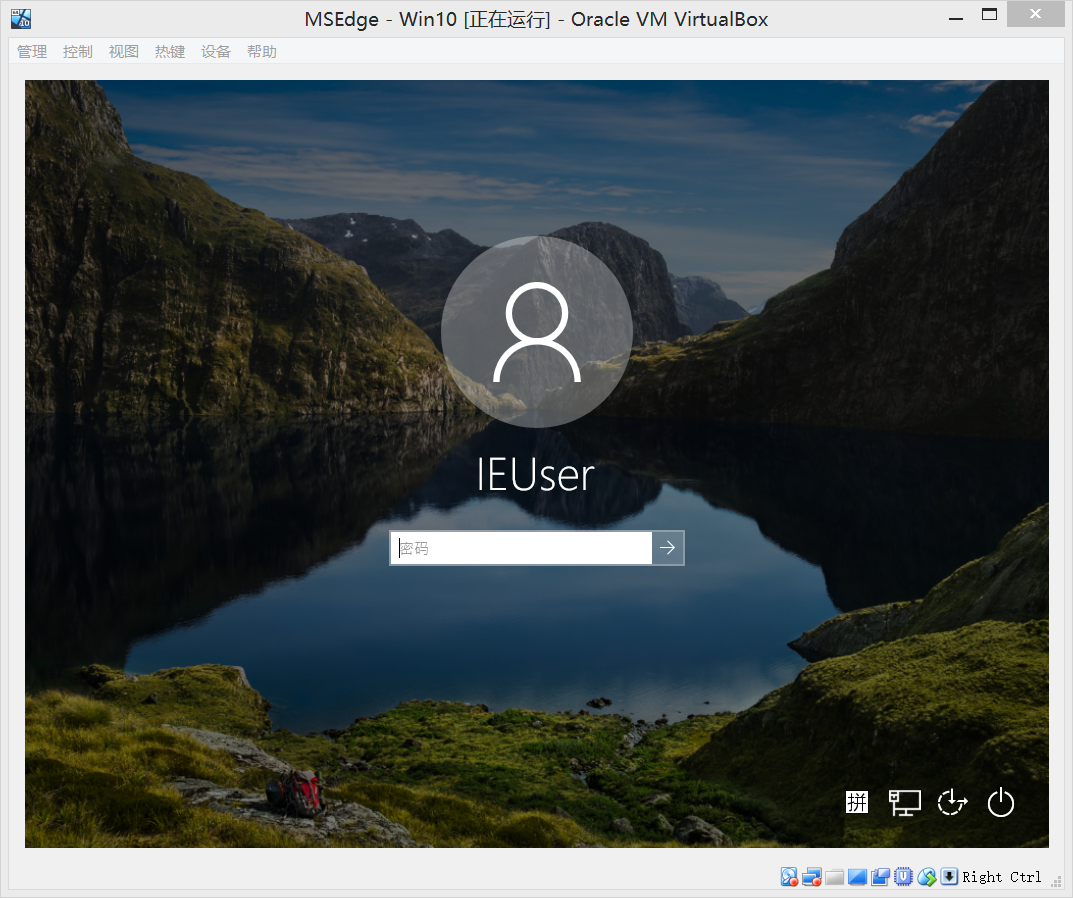Open the 设备 menu
1073x898 pixels.
[x=216, y=52]
